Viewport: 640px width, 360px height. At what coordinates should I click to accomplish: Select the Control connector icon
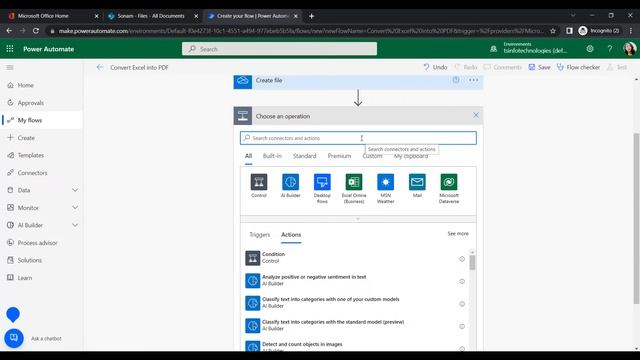point(259,182)
